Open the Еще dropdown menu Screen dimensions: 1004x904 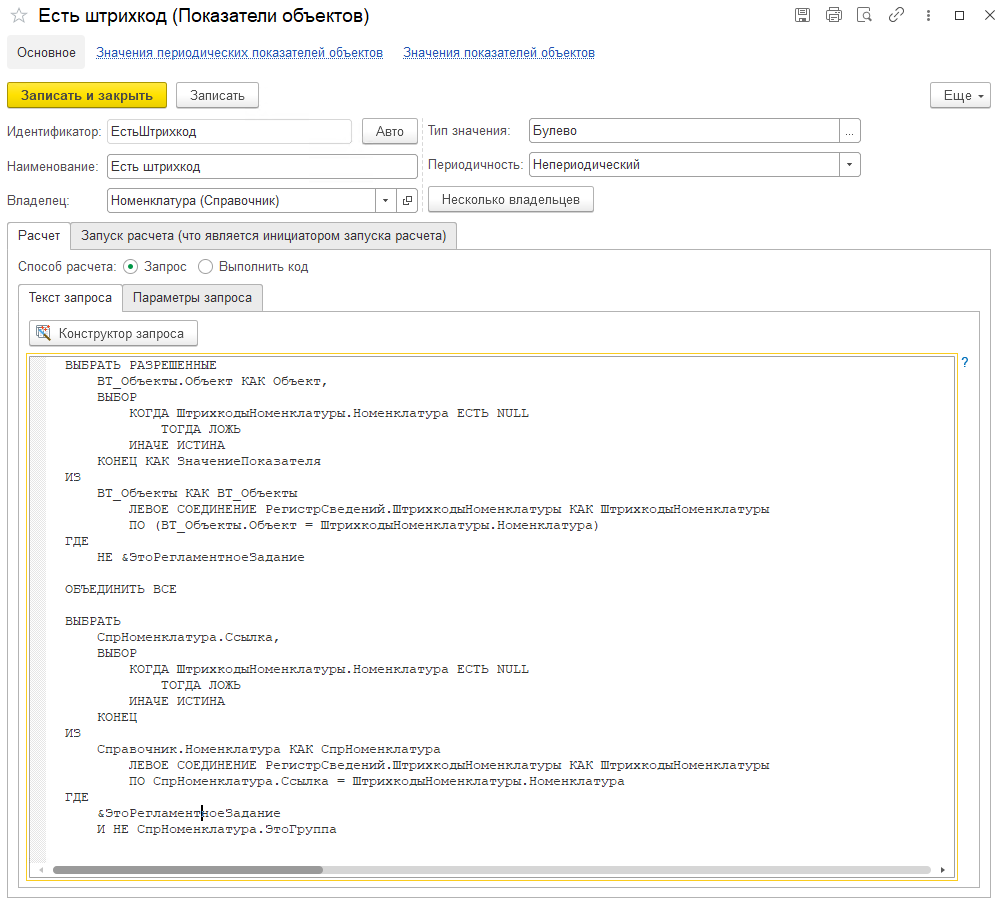tap(960, 95)
